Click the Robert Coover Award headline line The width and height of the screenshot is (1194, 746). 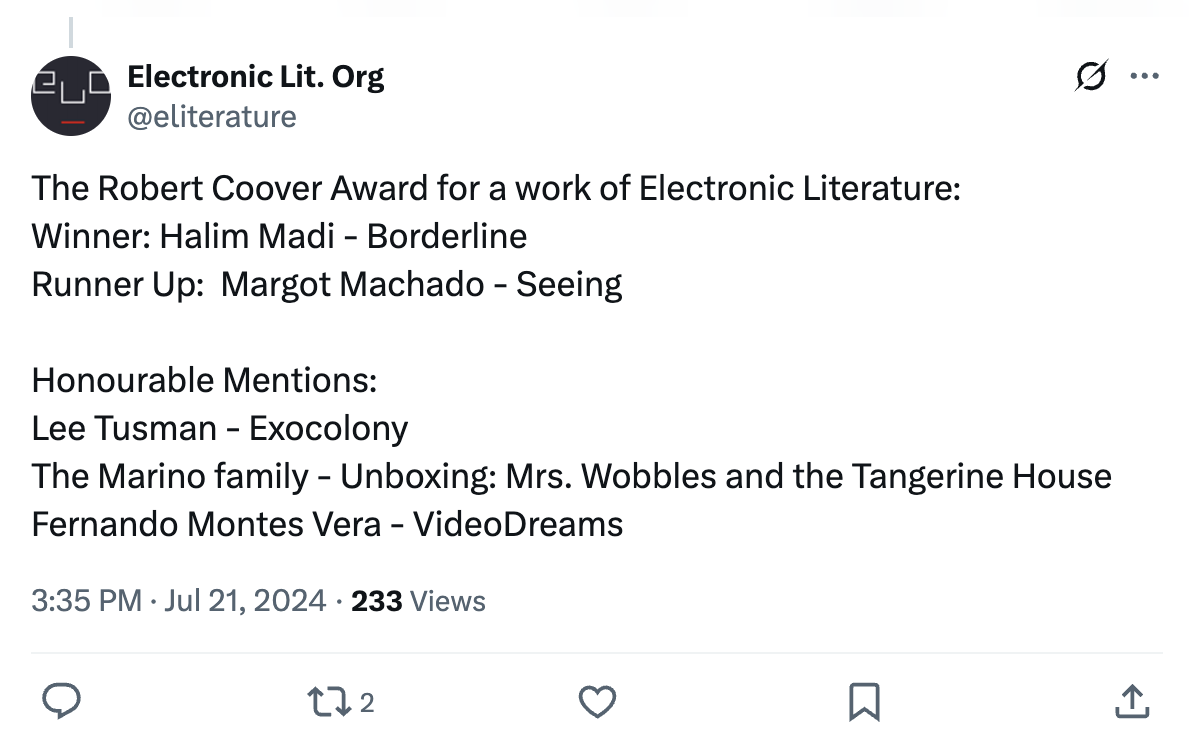[x=496, y=188]
